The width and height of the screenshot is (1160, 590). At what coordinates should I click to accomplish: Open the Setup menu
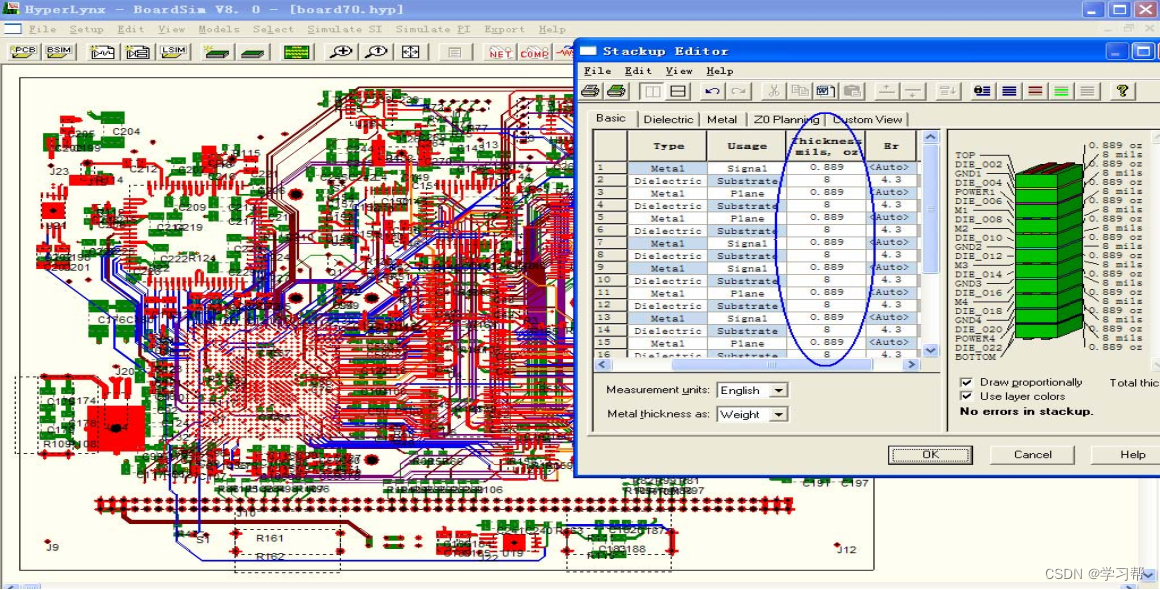tap(87, 30)
